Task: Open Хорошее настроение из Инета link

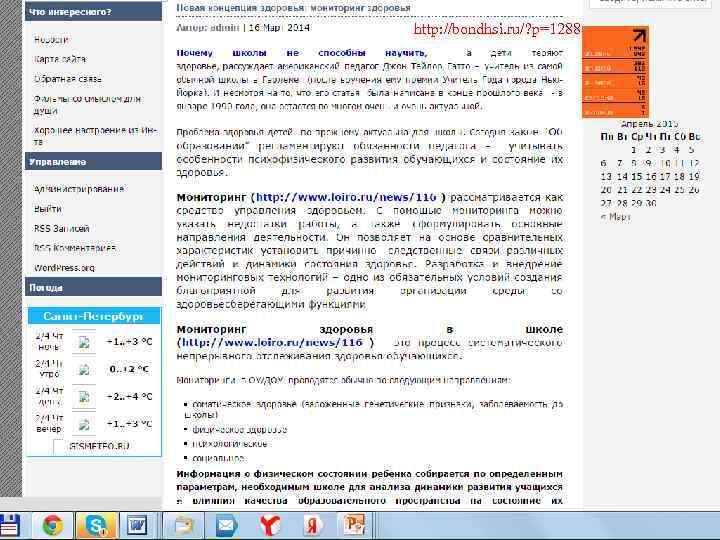Action: click(x=96, y=136)
